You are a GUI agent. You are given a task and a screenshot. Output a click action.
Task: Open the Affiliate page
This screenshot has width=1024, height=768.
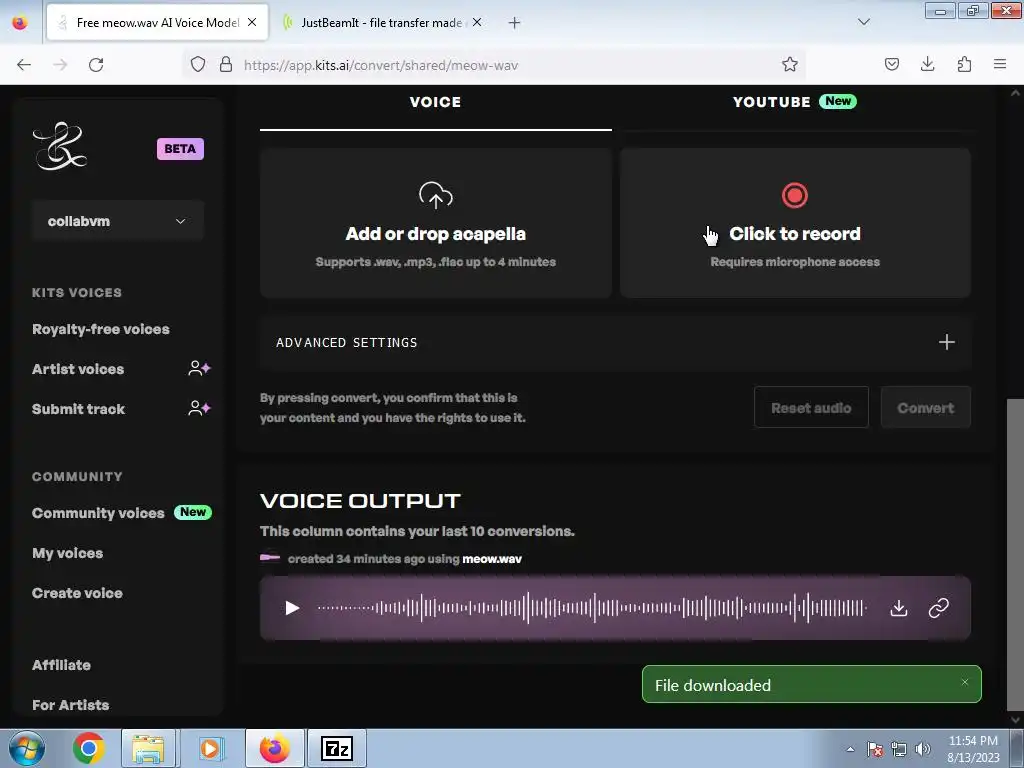point(61,665)
